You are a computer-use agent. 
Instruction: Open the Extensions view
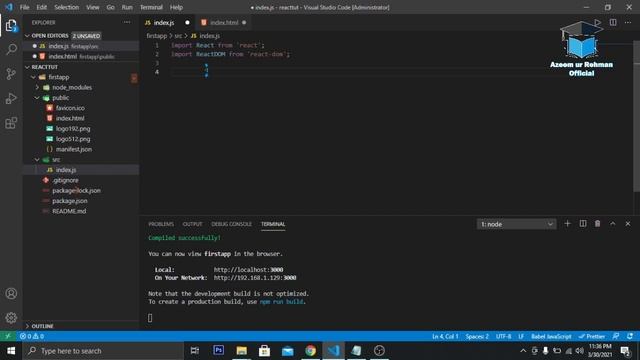point(11,123)
